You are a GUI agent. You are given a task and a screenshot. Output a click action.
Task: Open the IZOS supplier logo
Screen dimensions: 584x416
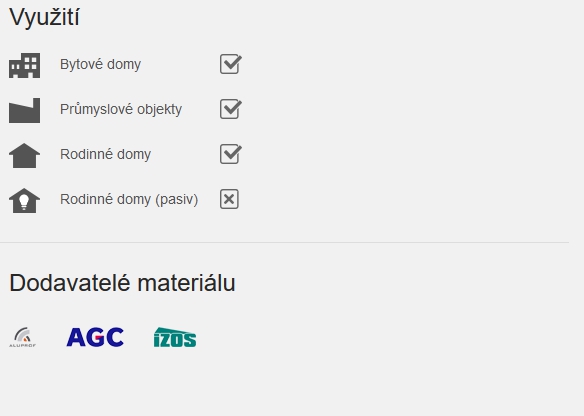[175, 337]
